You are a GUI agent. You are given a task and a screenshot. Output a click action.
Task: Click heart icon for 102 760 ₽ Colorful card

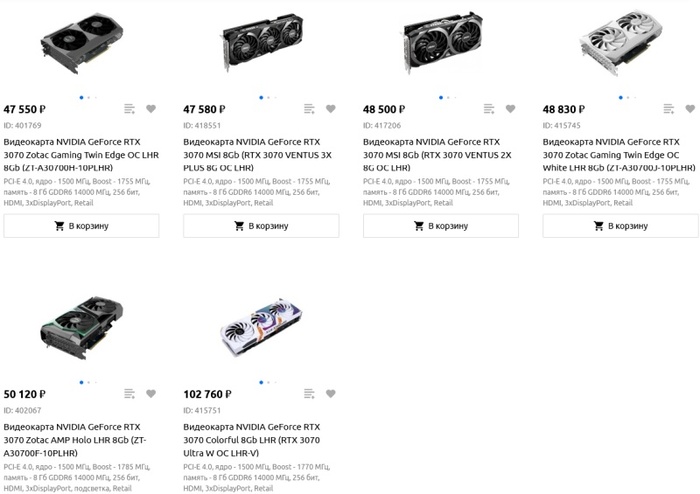point(331,394)
